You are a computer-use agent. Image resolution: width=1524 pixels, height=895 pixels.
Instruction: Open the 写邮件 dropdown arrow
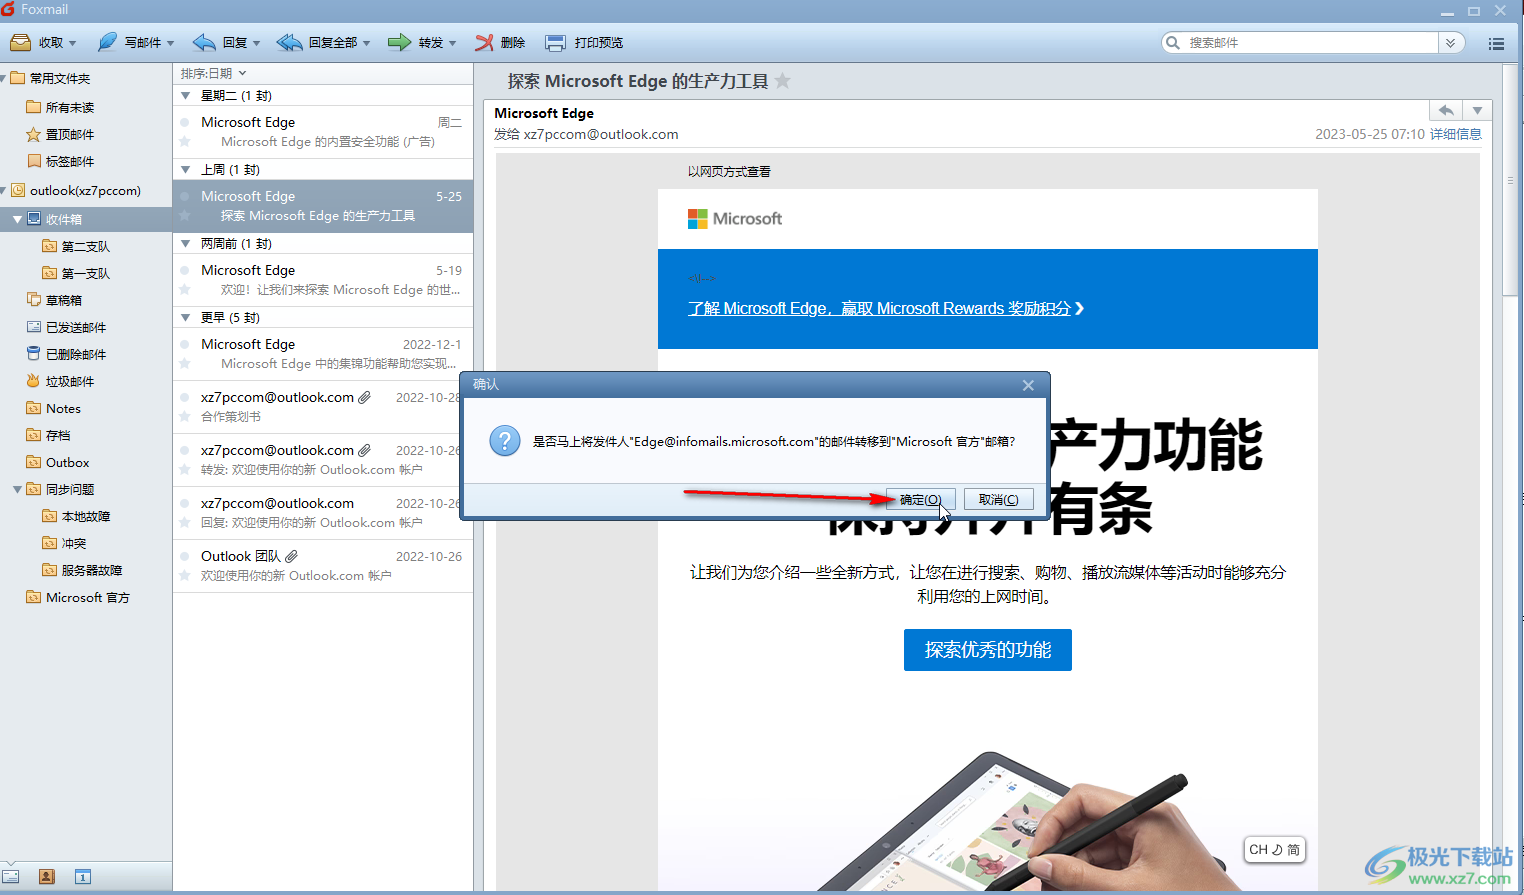click(x=170, y=43)
